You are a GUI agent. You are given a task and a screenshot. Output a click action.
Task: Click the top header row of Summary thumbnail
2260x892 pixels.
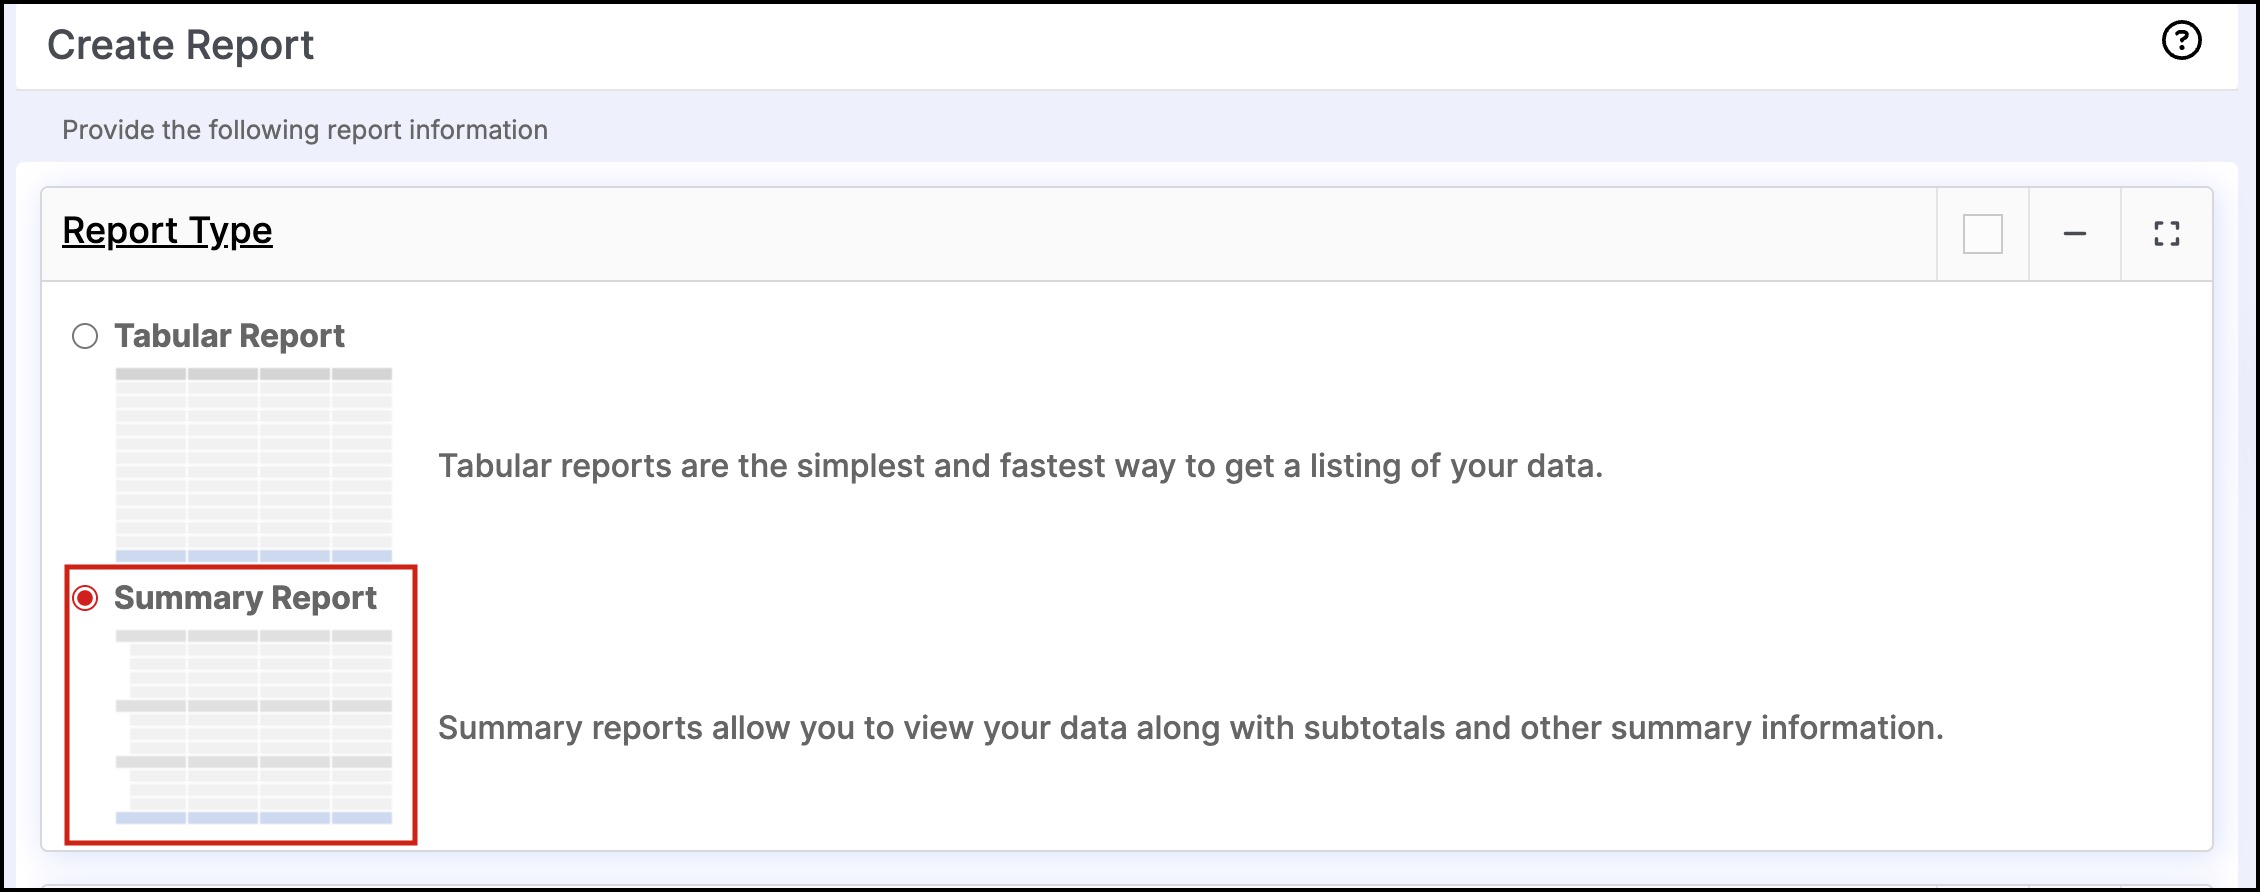click(254, 636)
